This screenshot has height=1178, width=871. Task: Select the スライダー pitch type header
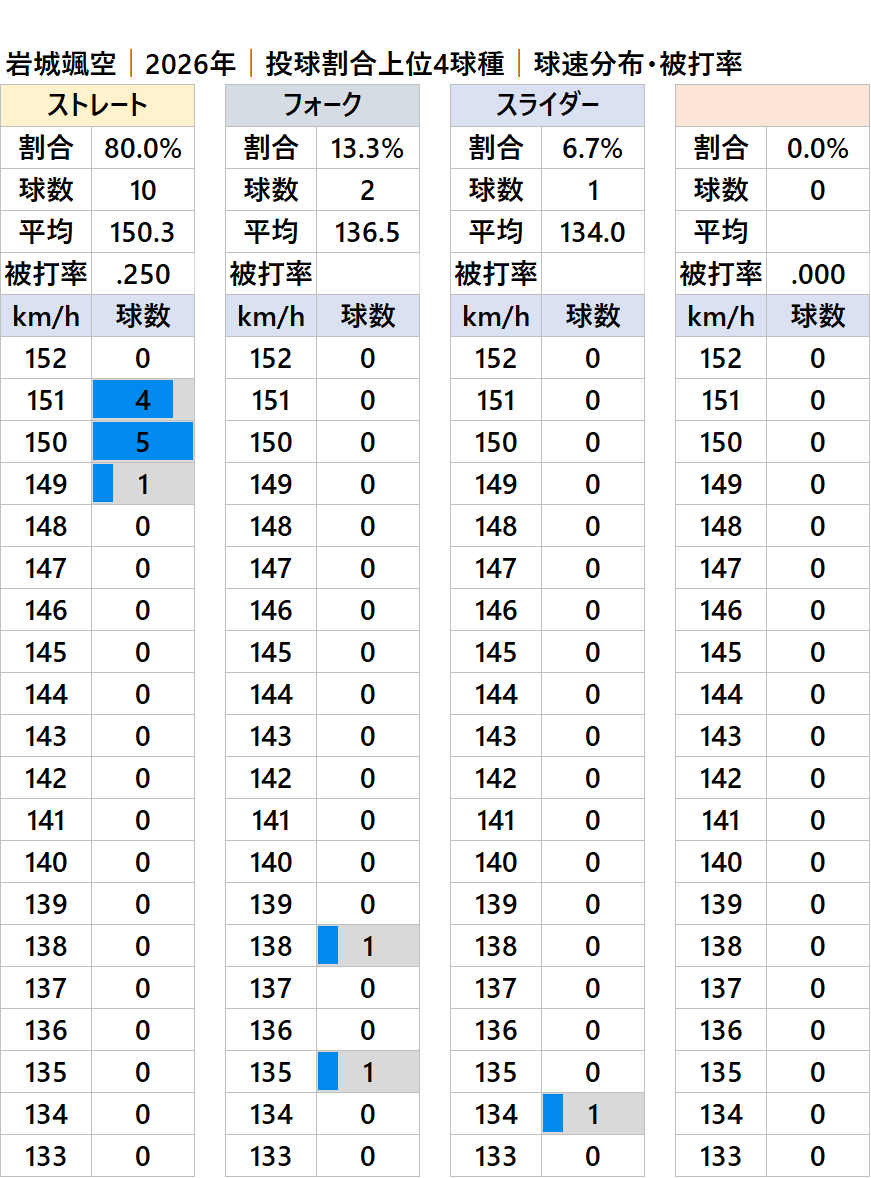[547, 105]
